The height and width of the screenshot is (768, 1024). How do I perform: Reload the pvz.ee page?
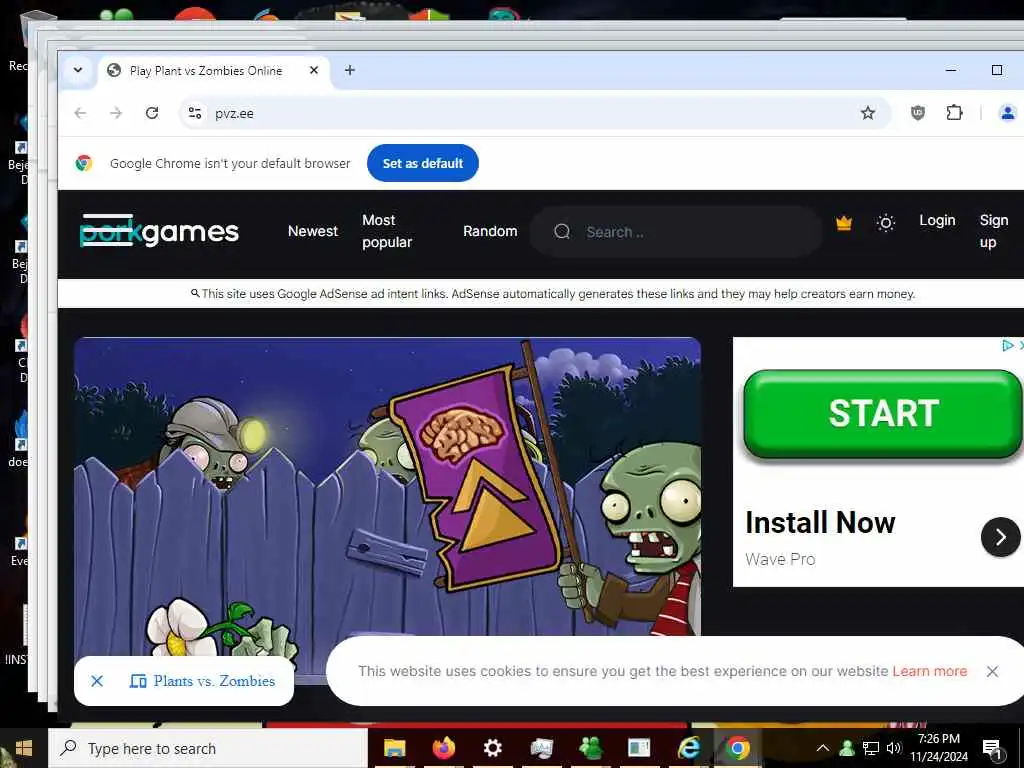coord(152,113)
